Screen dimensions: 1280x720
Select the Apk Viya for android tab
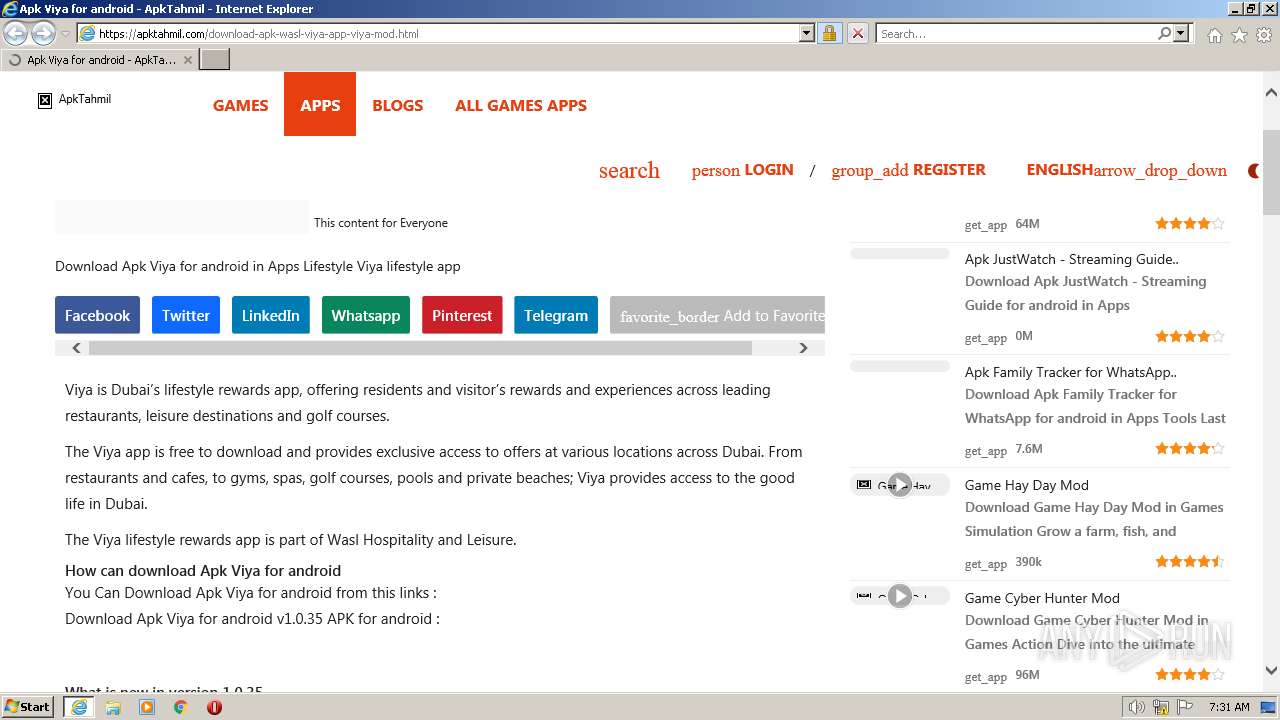coord(100,60)
